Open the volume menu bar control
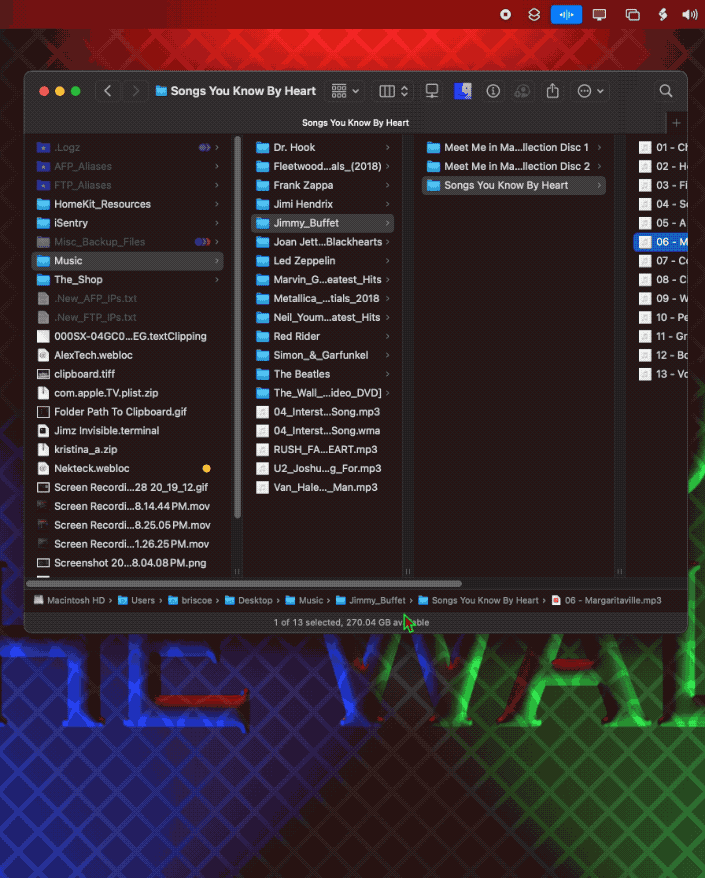The image size is (705, 878). pyautogui.click(x=689, y=15)
